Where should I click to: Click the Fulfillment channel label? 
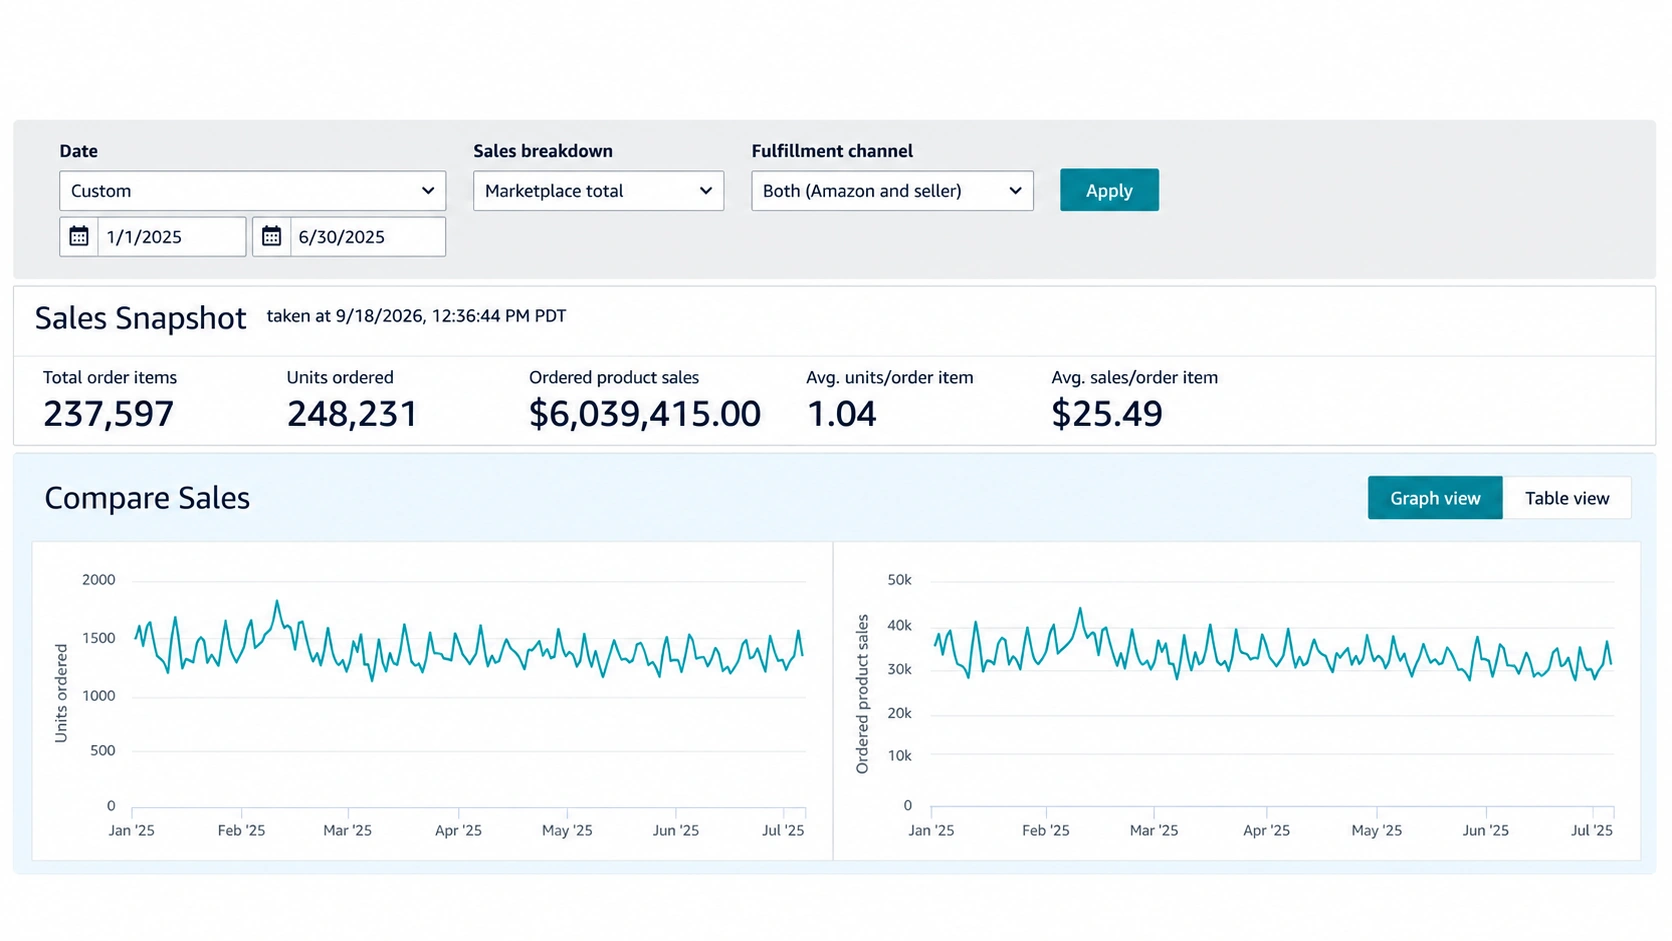click(832, 151)
